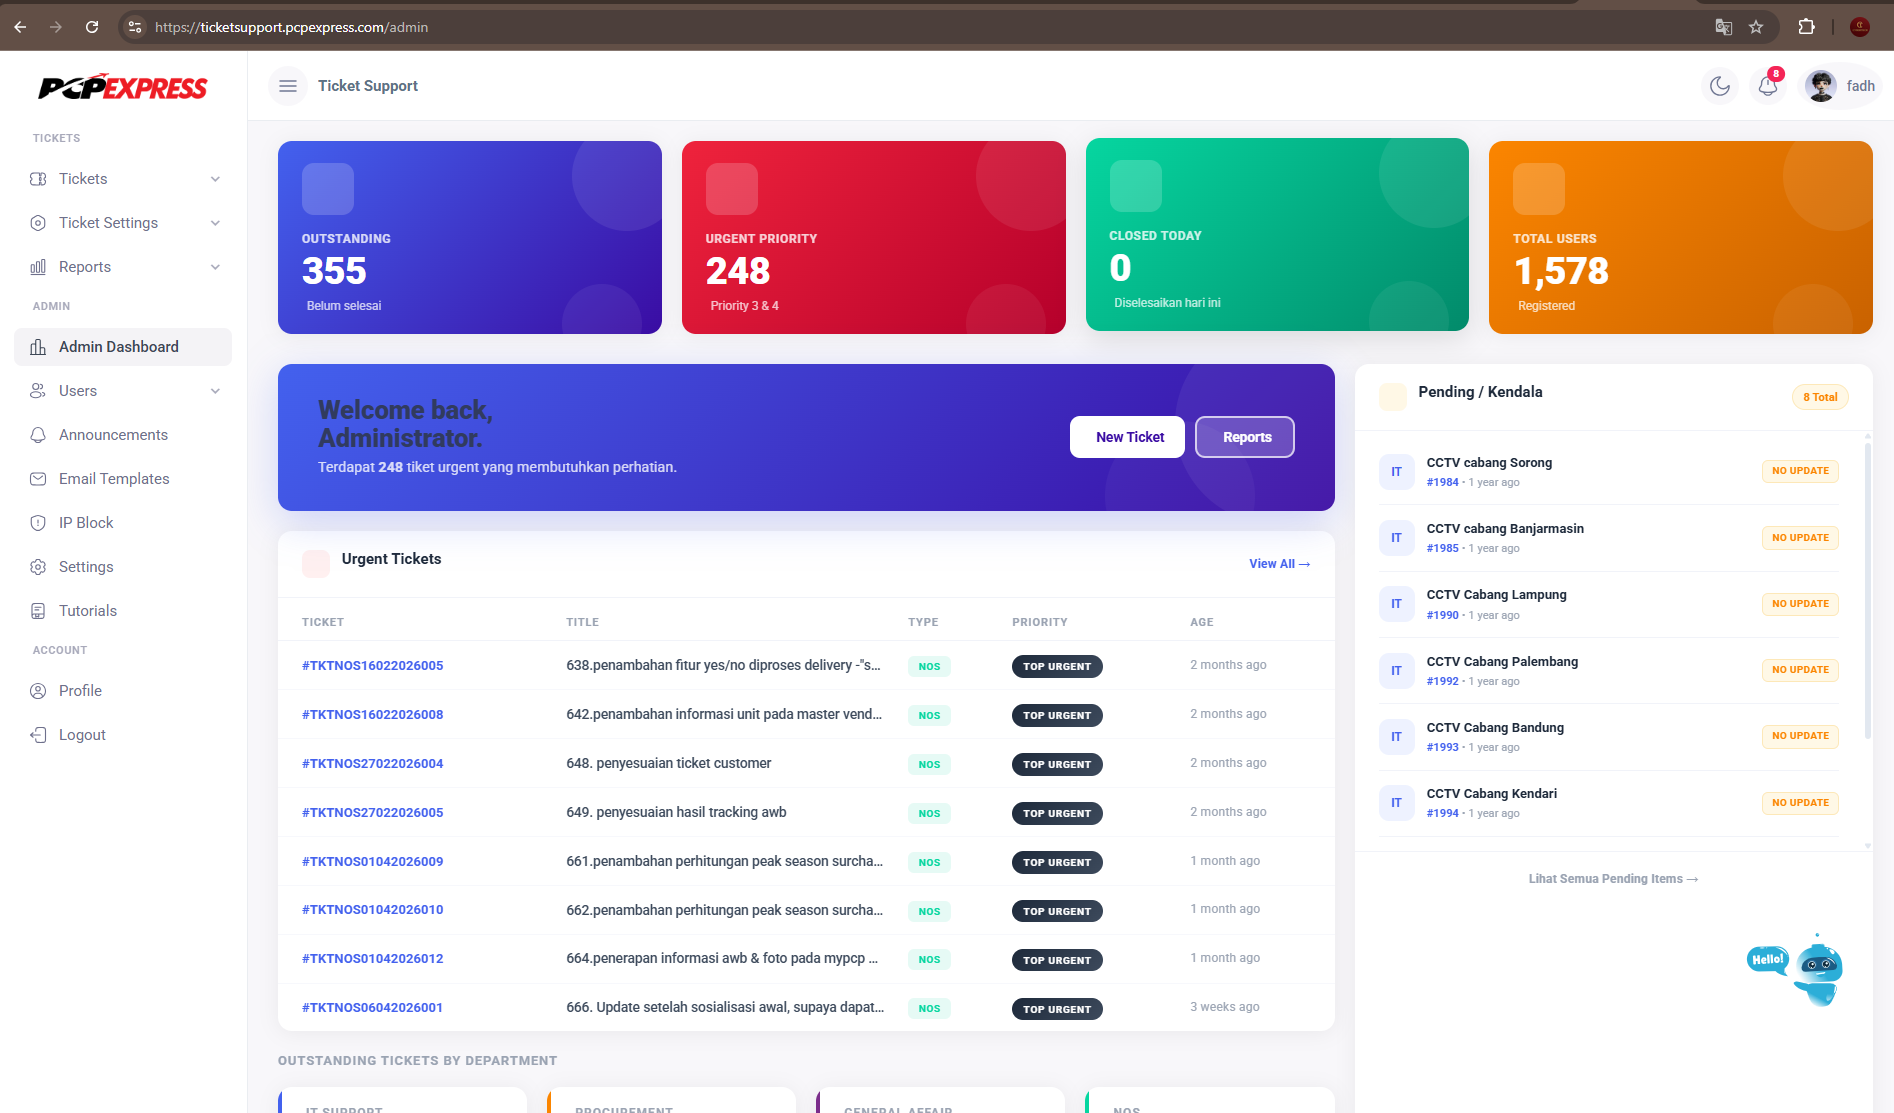This screenshot has height=1113, width=1894.
Task: Click #1990 ticket number link
Action: pos(1442,615)
